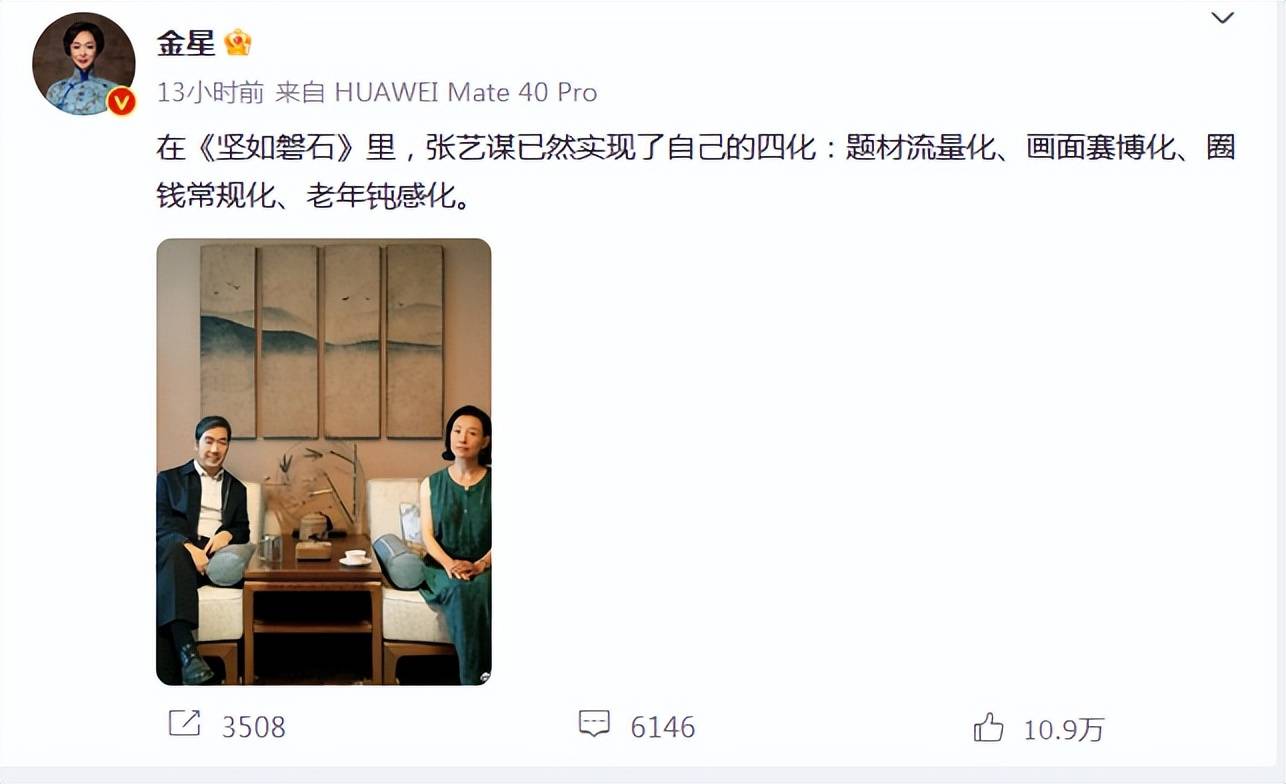Viewport: 1286px width, 784px height.
Task: Click the like count 10.9万
Action: tap(1063, 729)
